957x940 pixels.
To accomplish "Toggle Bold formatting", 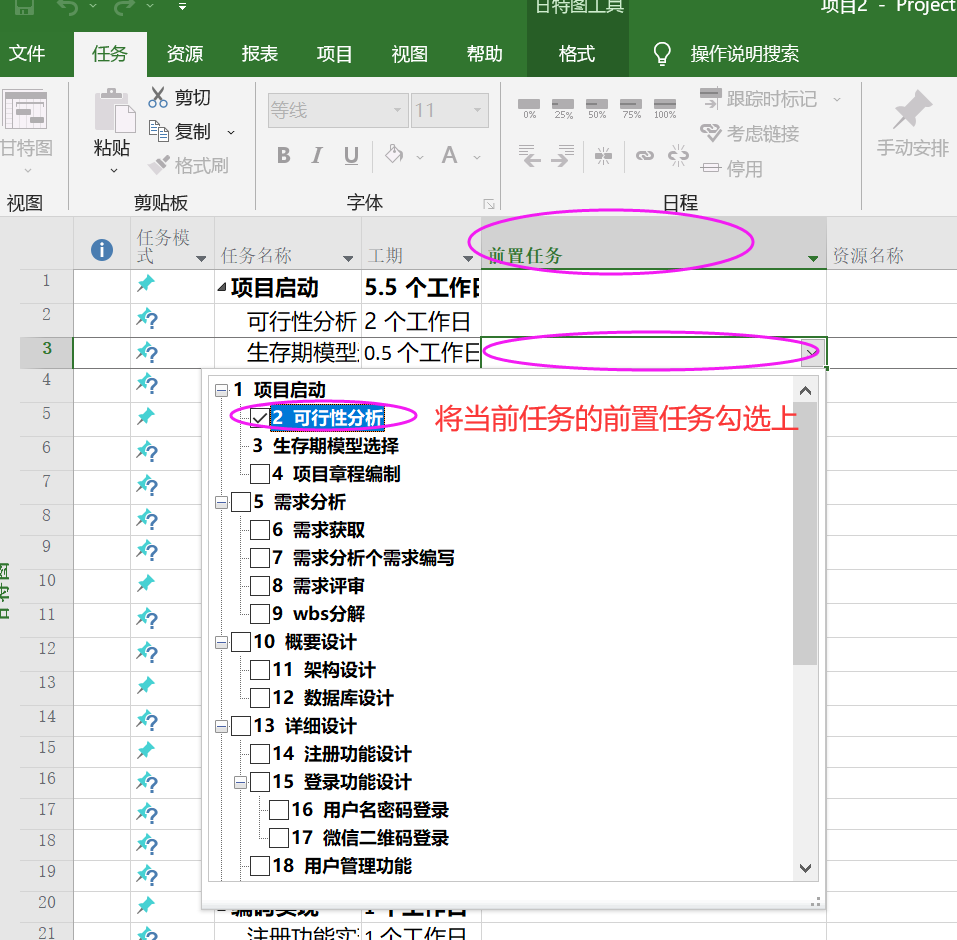I will 284,156.
